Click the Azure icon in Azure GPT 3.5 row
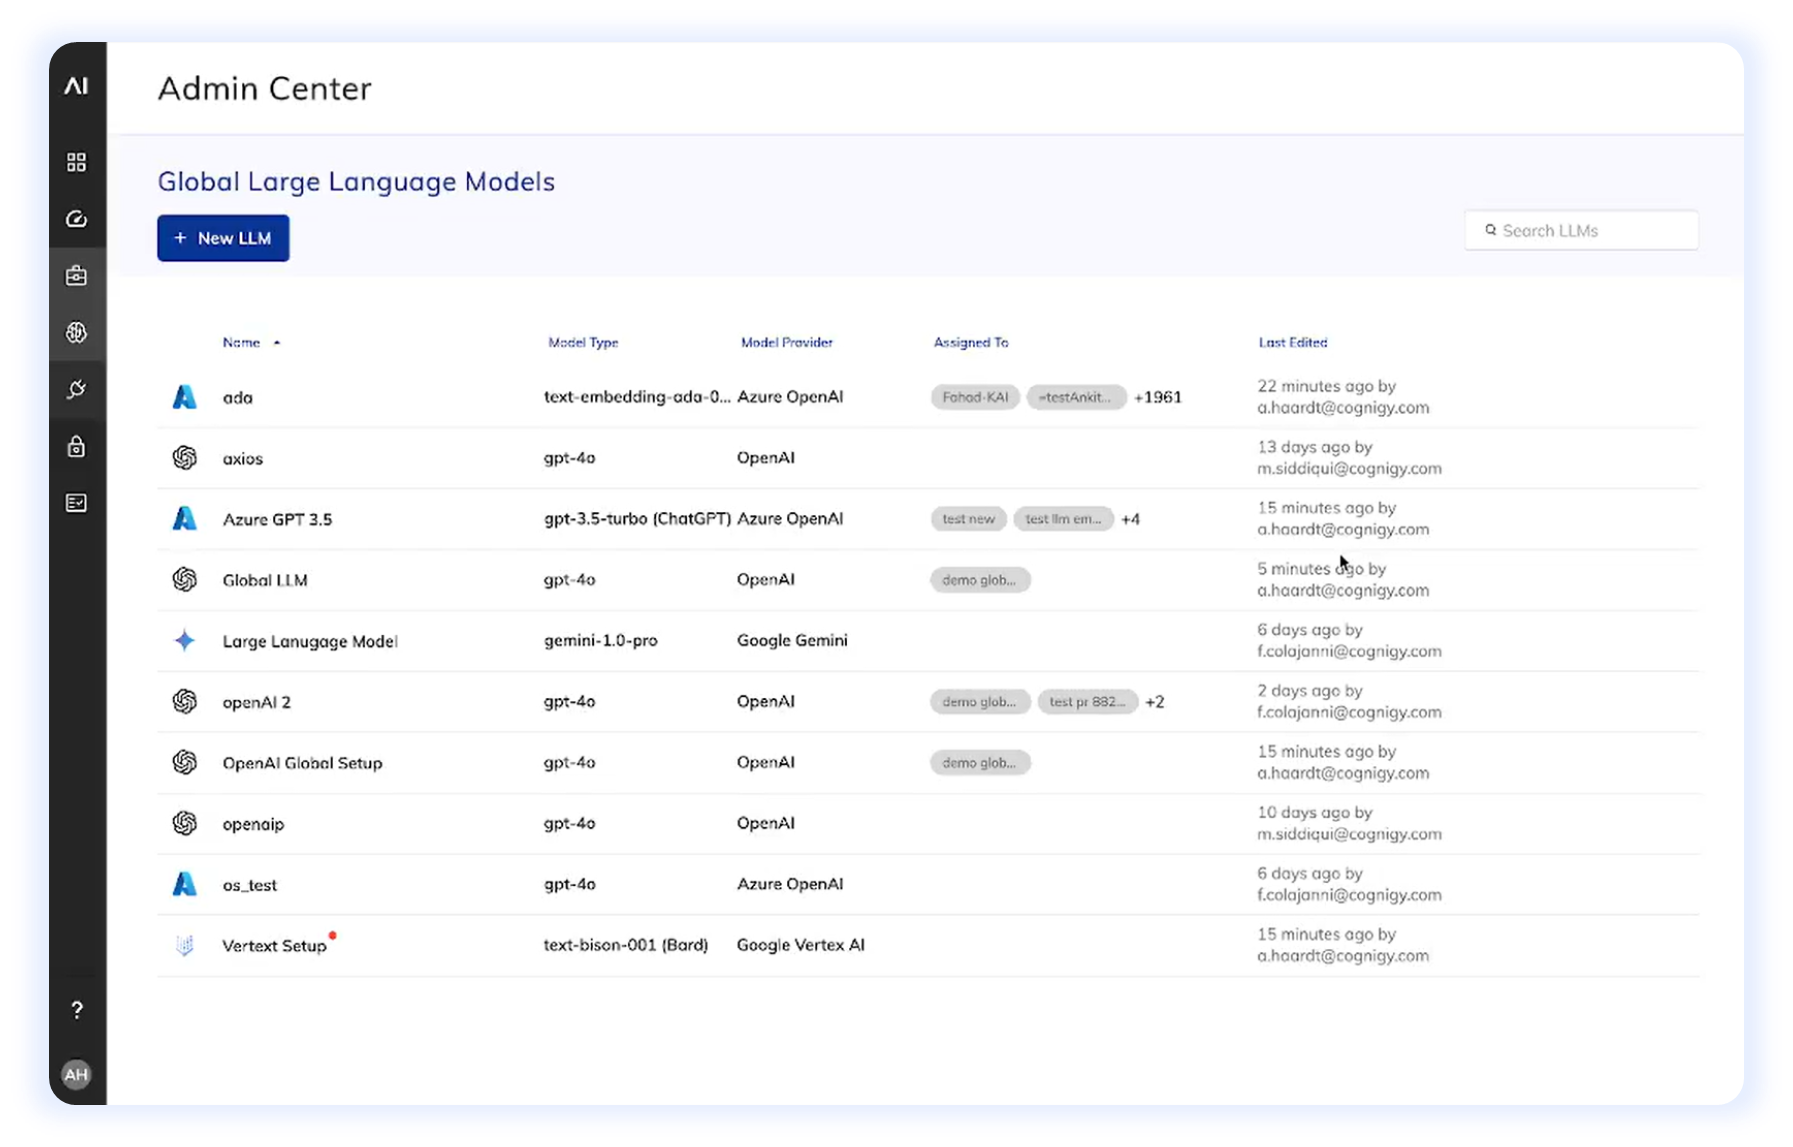This screenshot has height=1147, width=1793. (x=184, y=519)
